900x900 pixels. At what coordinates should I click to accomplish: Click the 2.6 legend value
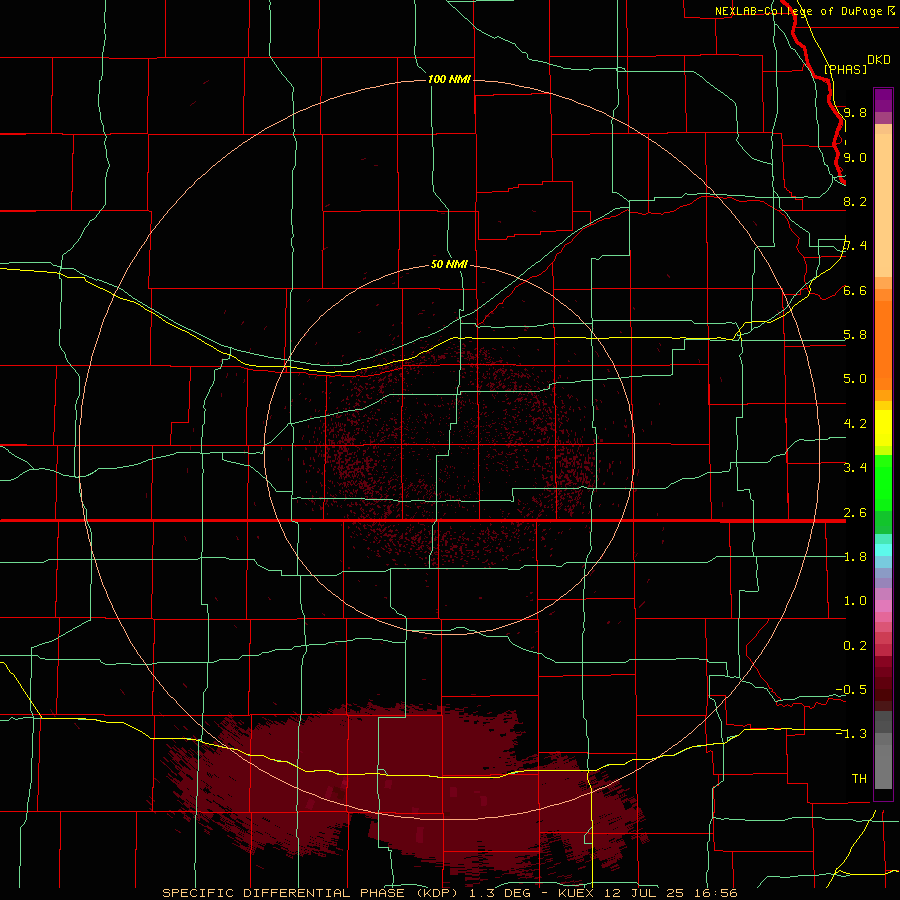(x=855, y=513)
